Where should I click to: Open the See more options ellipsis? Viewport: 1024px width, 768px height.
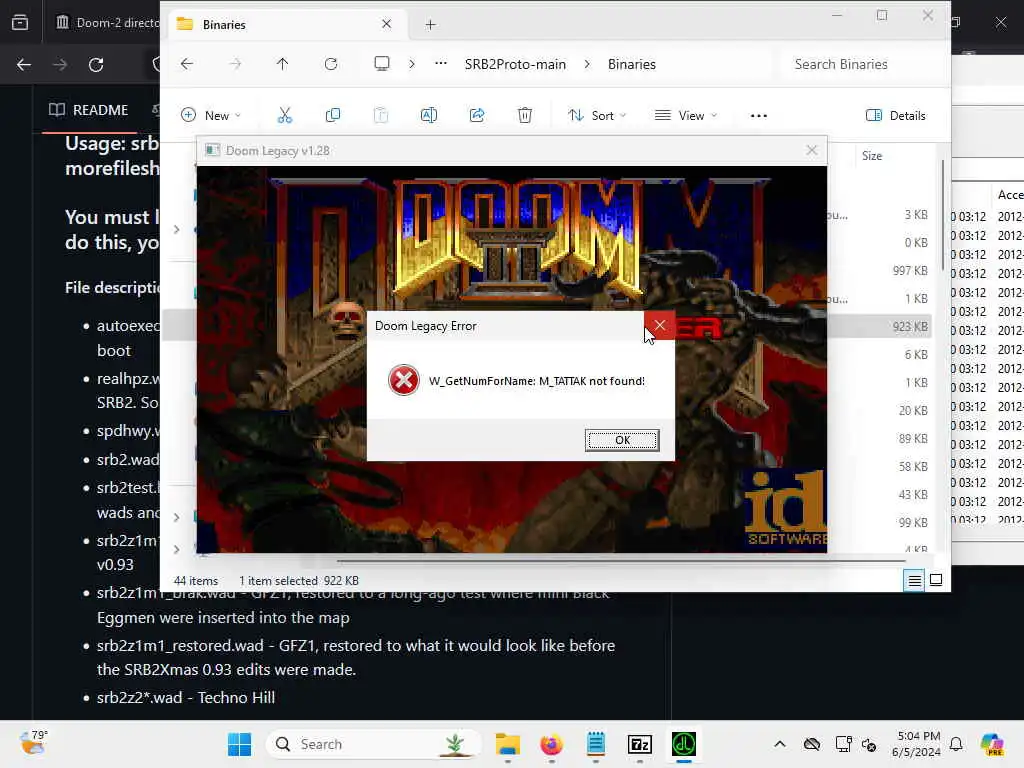point(758,116)
